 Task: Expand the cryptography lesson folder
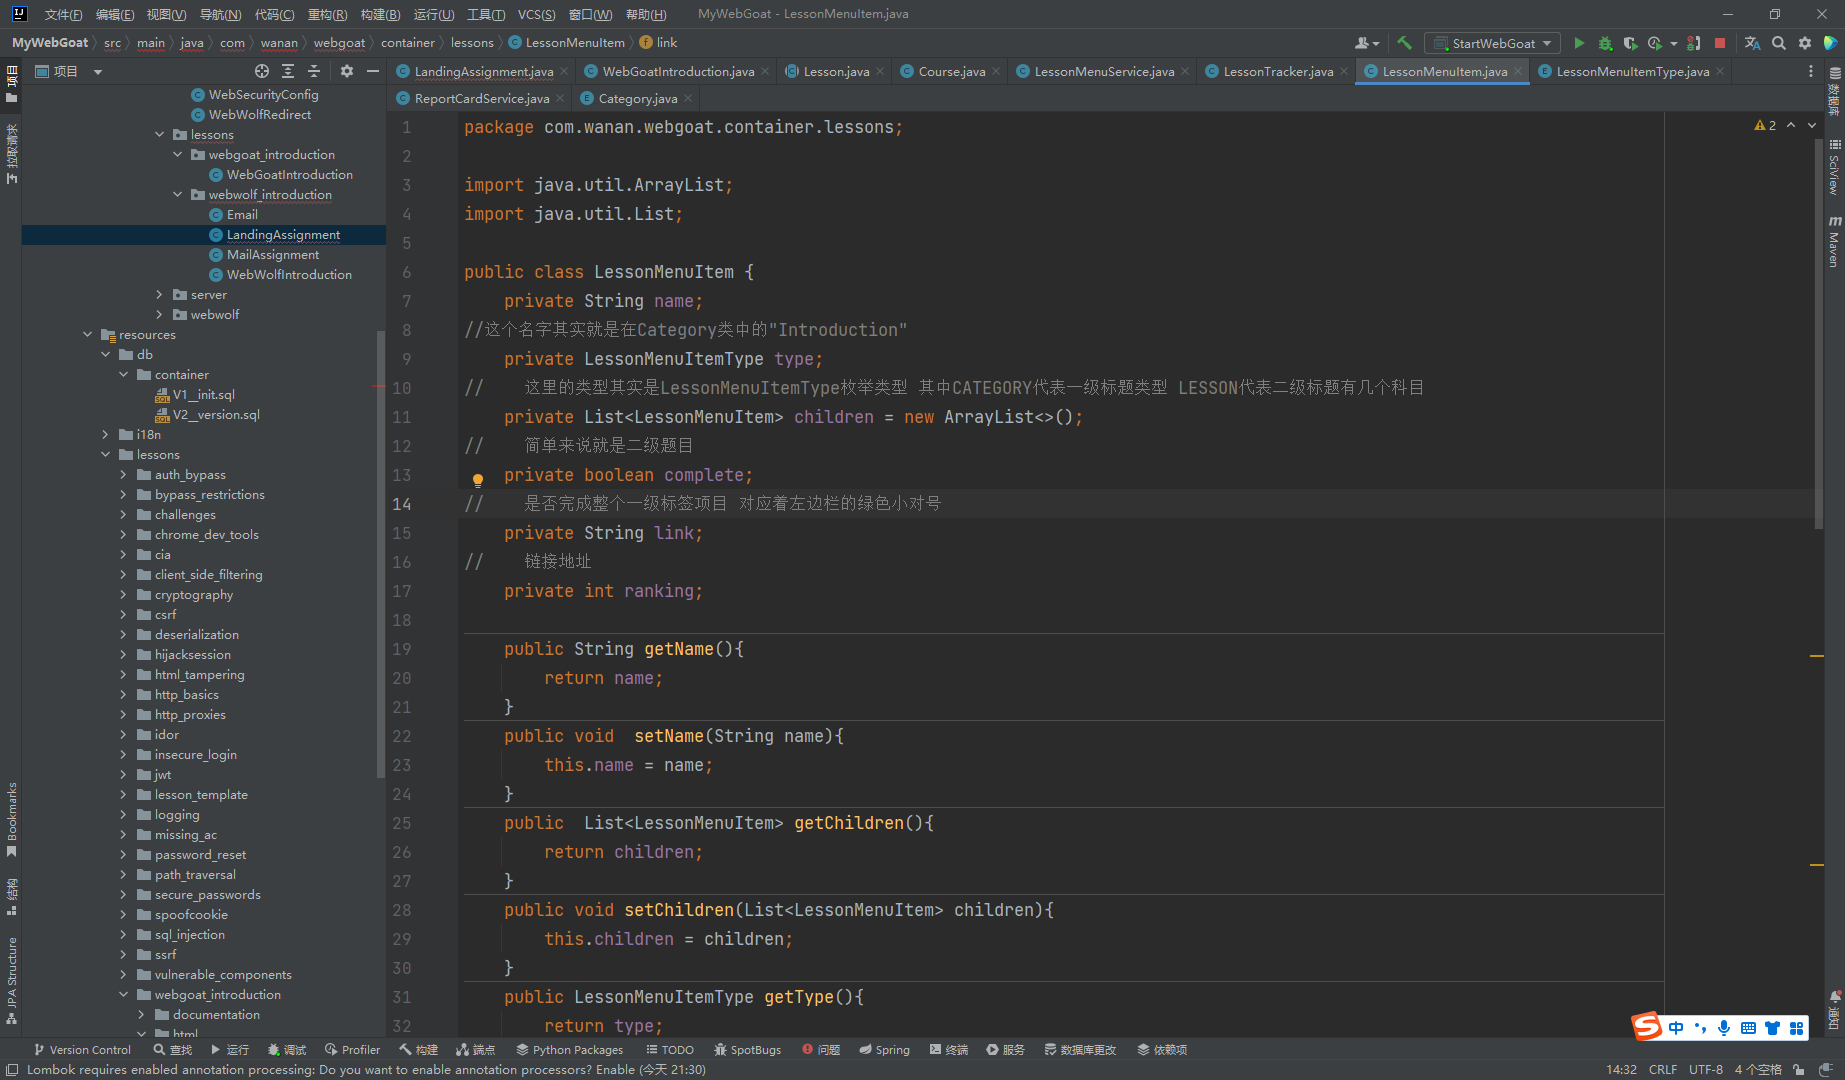pos(124,594)
